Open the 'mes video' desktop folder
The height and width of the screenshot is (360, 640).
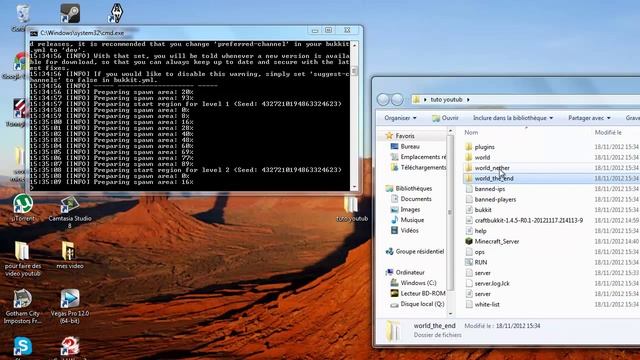(x=70, y=255)
